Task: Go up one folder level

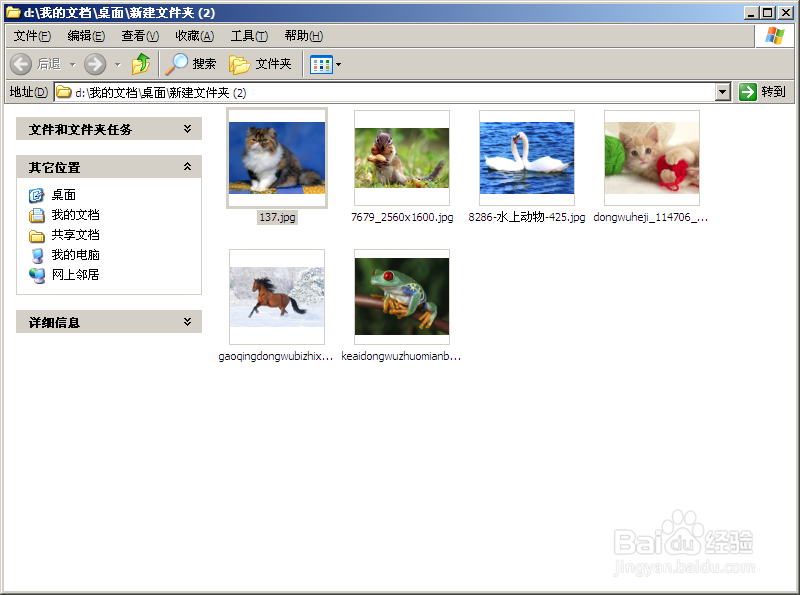Action: (141, 64)
